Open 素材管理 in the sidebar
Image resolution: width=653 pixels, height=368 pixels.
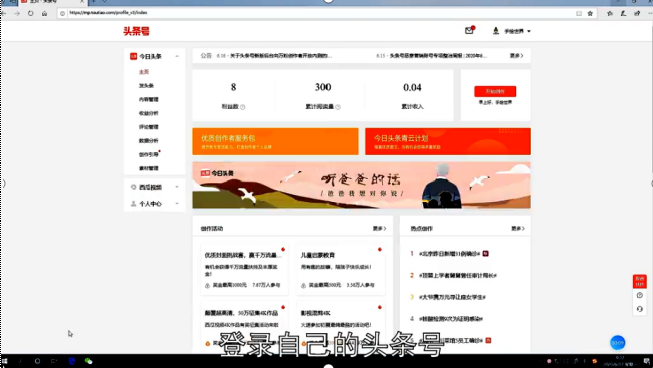coord(149,168)
